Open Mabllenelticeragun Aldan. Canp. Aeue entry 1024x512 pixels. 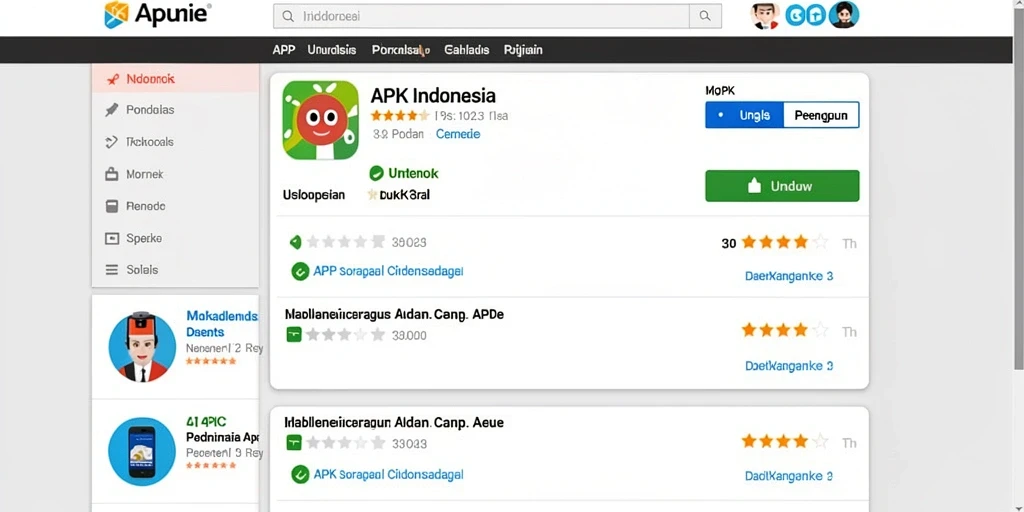[x=394, y=423]
